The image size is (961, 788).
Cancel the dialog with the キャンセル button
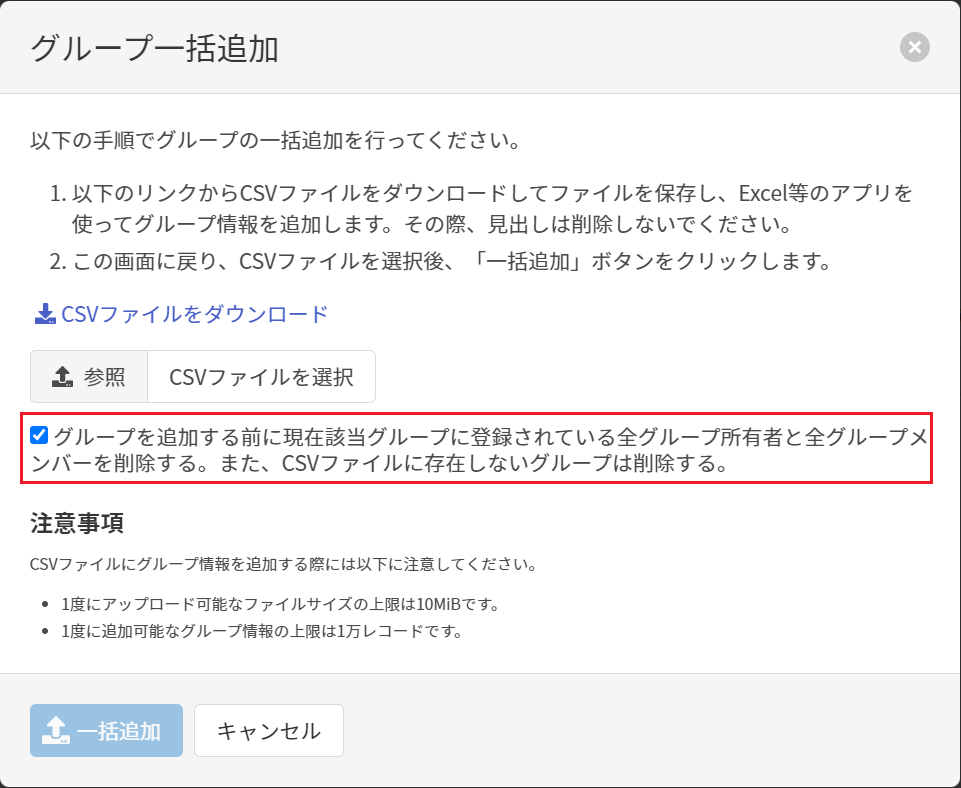pos(268,731)
